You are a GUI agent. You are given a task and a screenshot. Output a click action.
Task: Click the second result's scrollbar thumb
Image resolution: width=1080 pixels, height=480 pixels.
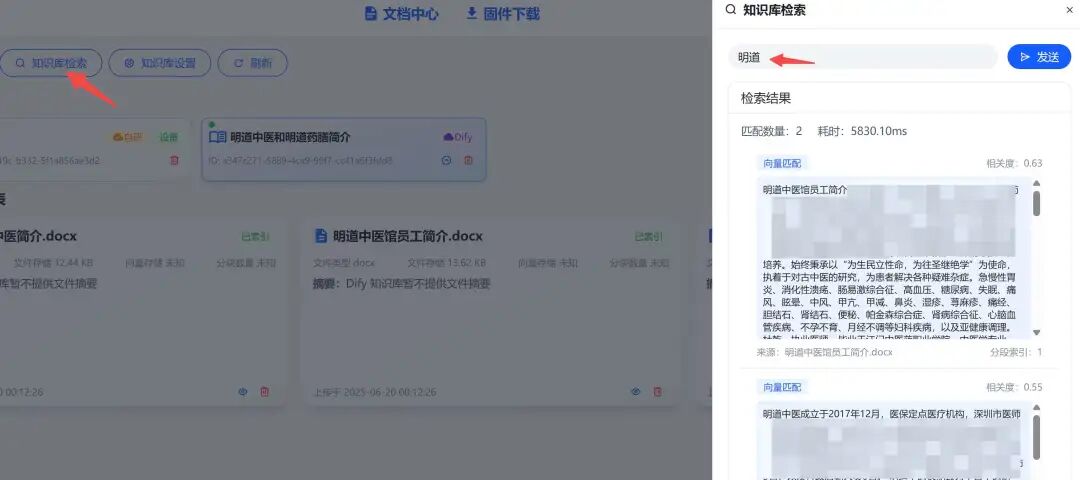(1037, 437)
